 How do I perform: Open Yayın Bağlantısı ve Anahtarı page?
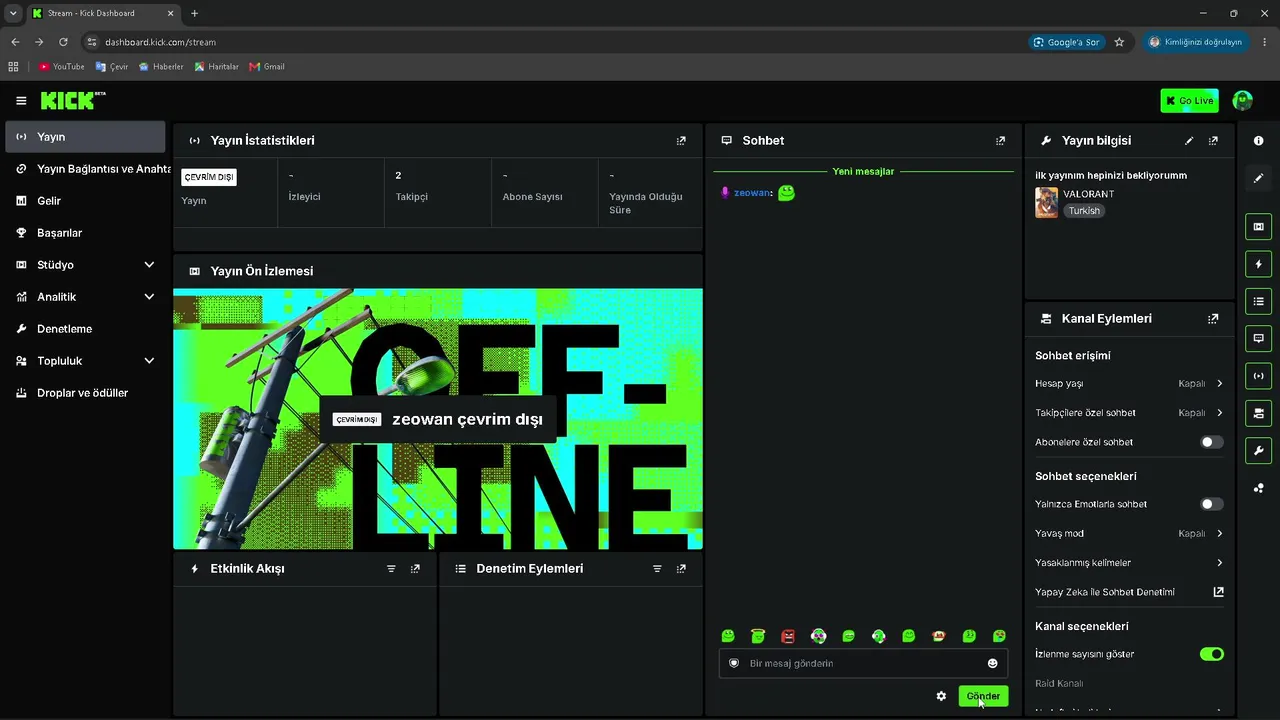pyautogui.click(x=85, y=169)
